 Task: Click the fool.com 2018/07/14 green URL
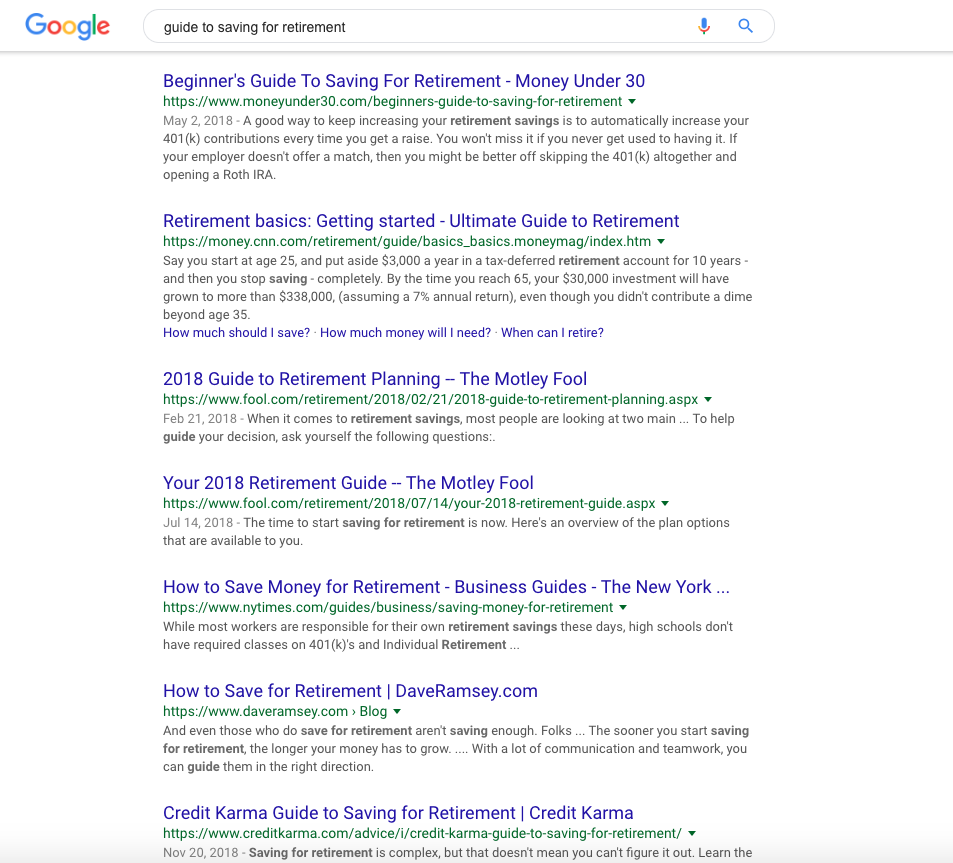click(x=409, y=503)
